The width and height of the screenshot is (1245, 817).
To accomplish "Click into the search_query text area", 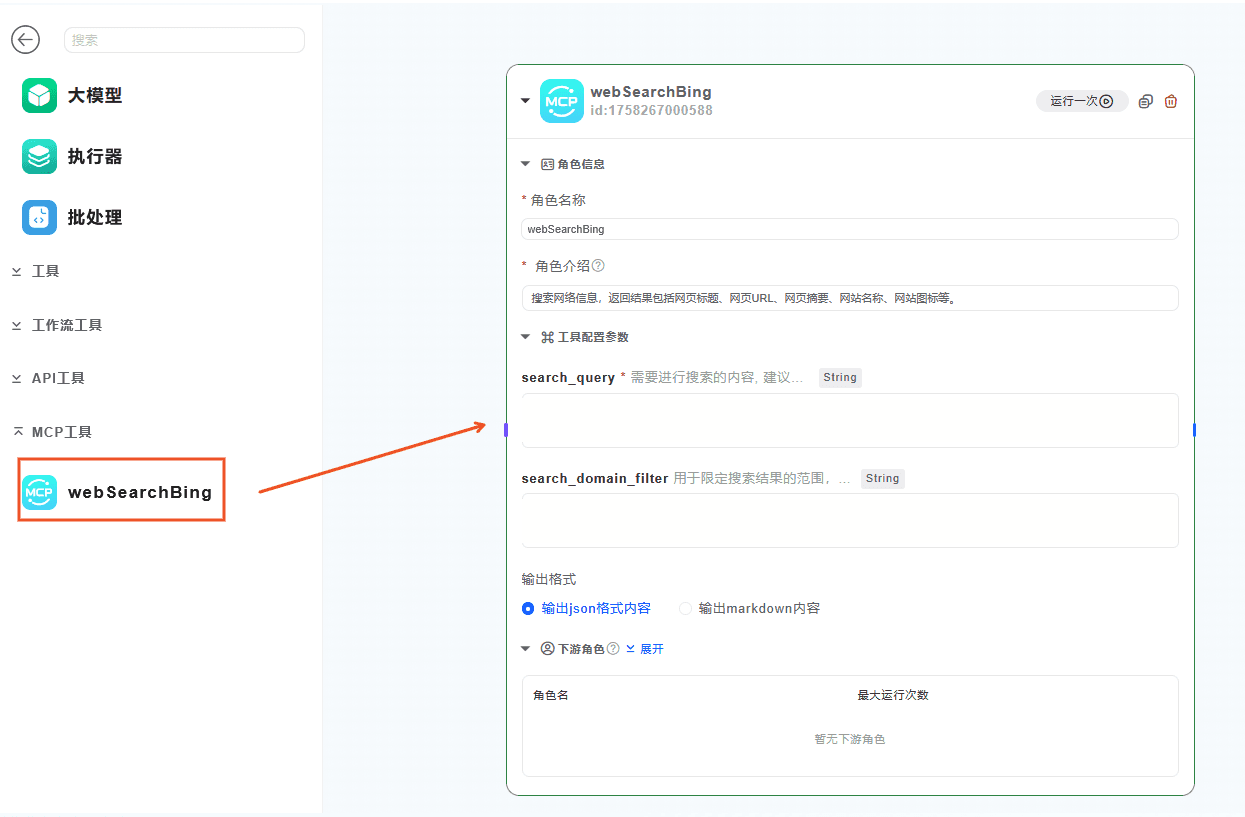I will pyautogui.click(x=849, y=420).
